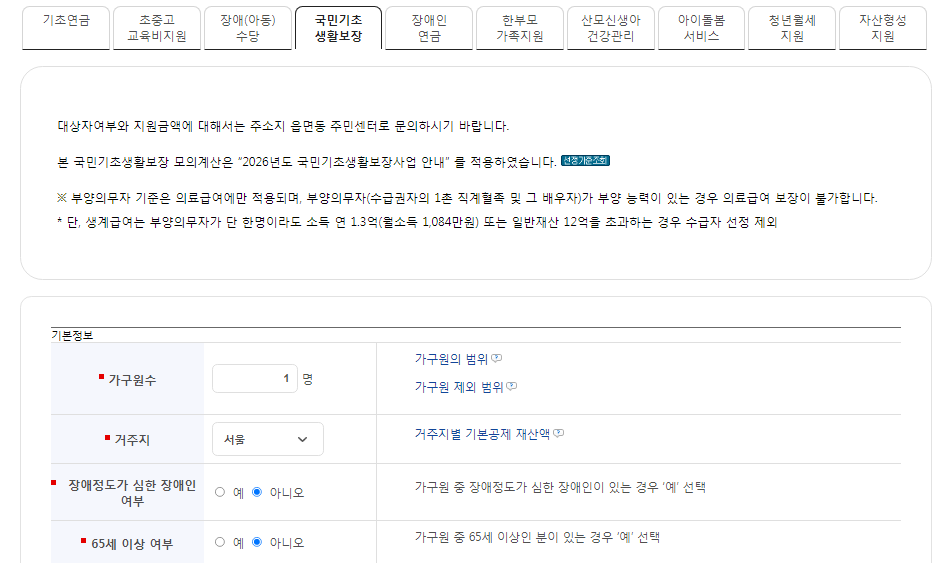Click the help icon beside 가구원의 범위
The width and height of the screenshot is (940, 563).
coord(496,358)
